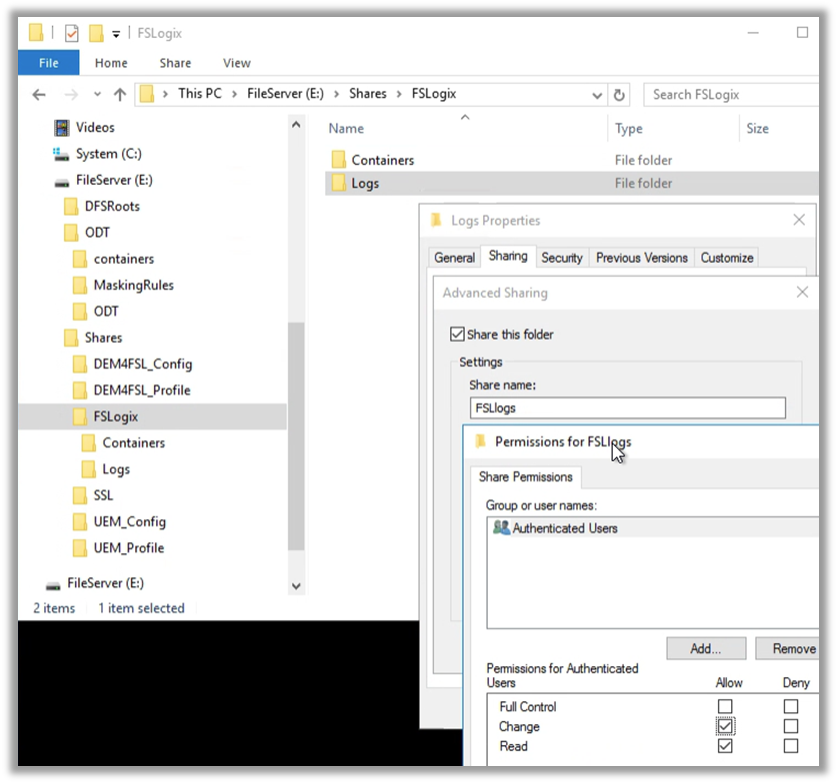Click the recent locations dropdown arrow
This screenshot has height=783, width=837.
coord(96,95)
